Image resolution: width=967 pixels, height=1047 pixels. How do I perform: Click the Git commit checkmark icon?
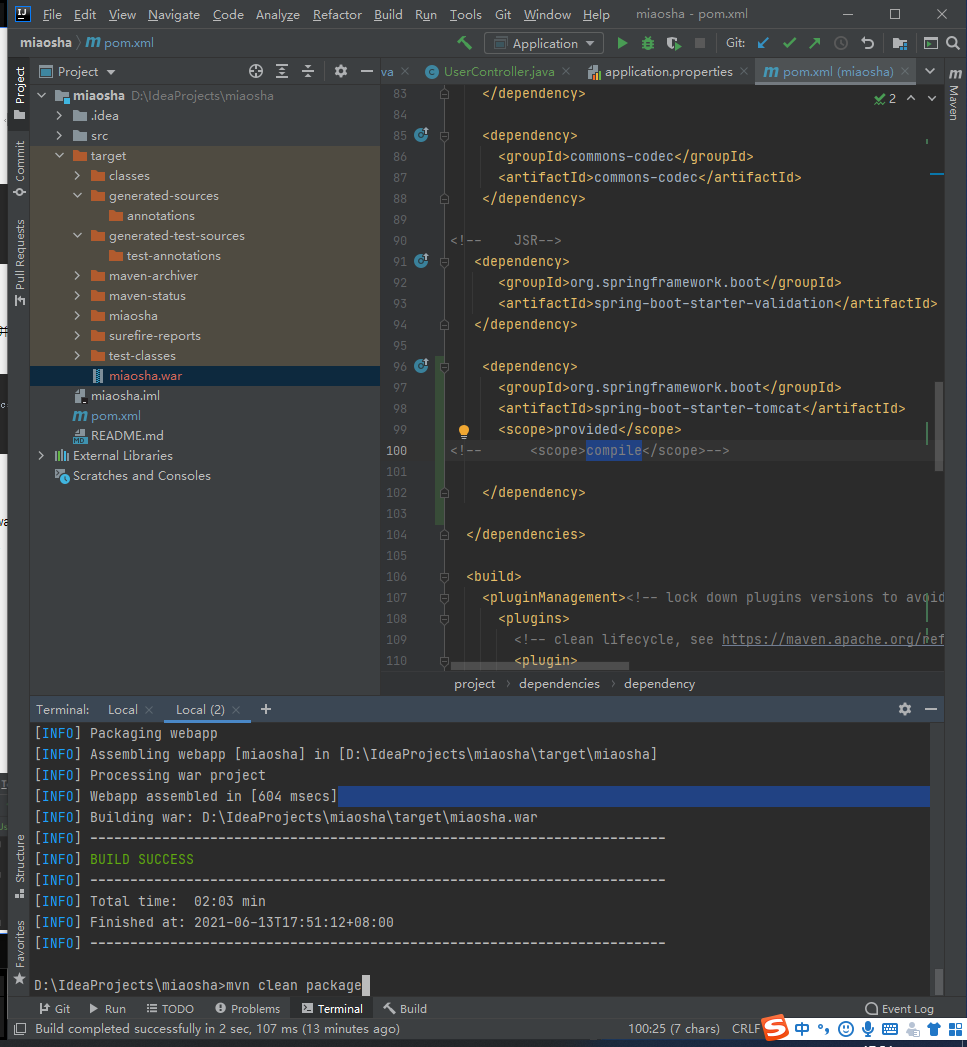coord(789,43)
